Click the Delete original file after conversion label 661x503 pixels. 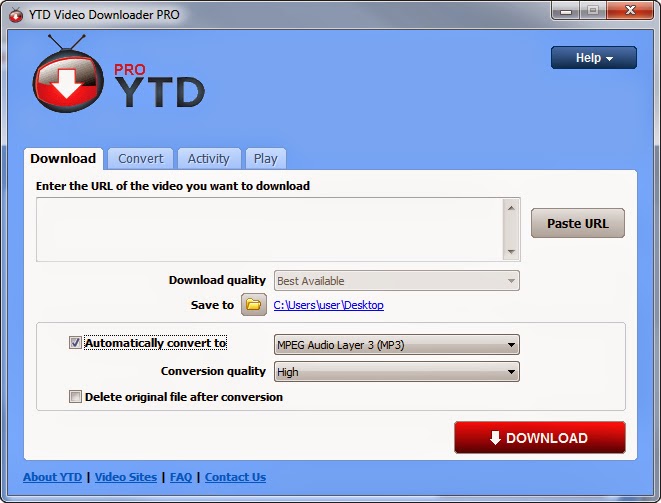point(184,397)
